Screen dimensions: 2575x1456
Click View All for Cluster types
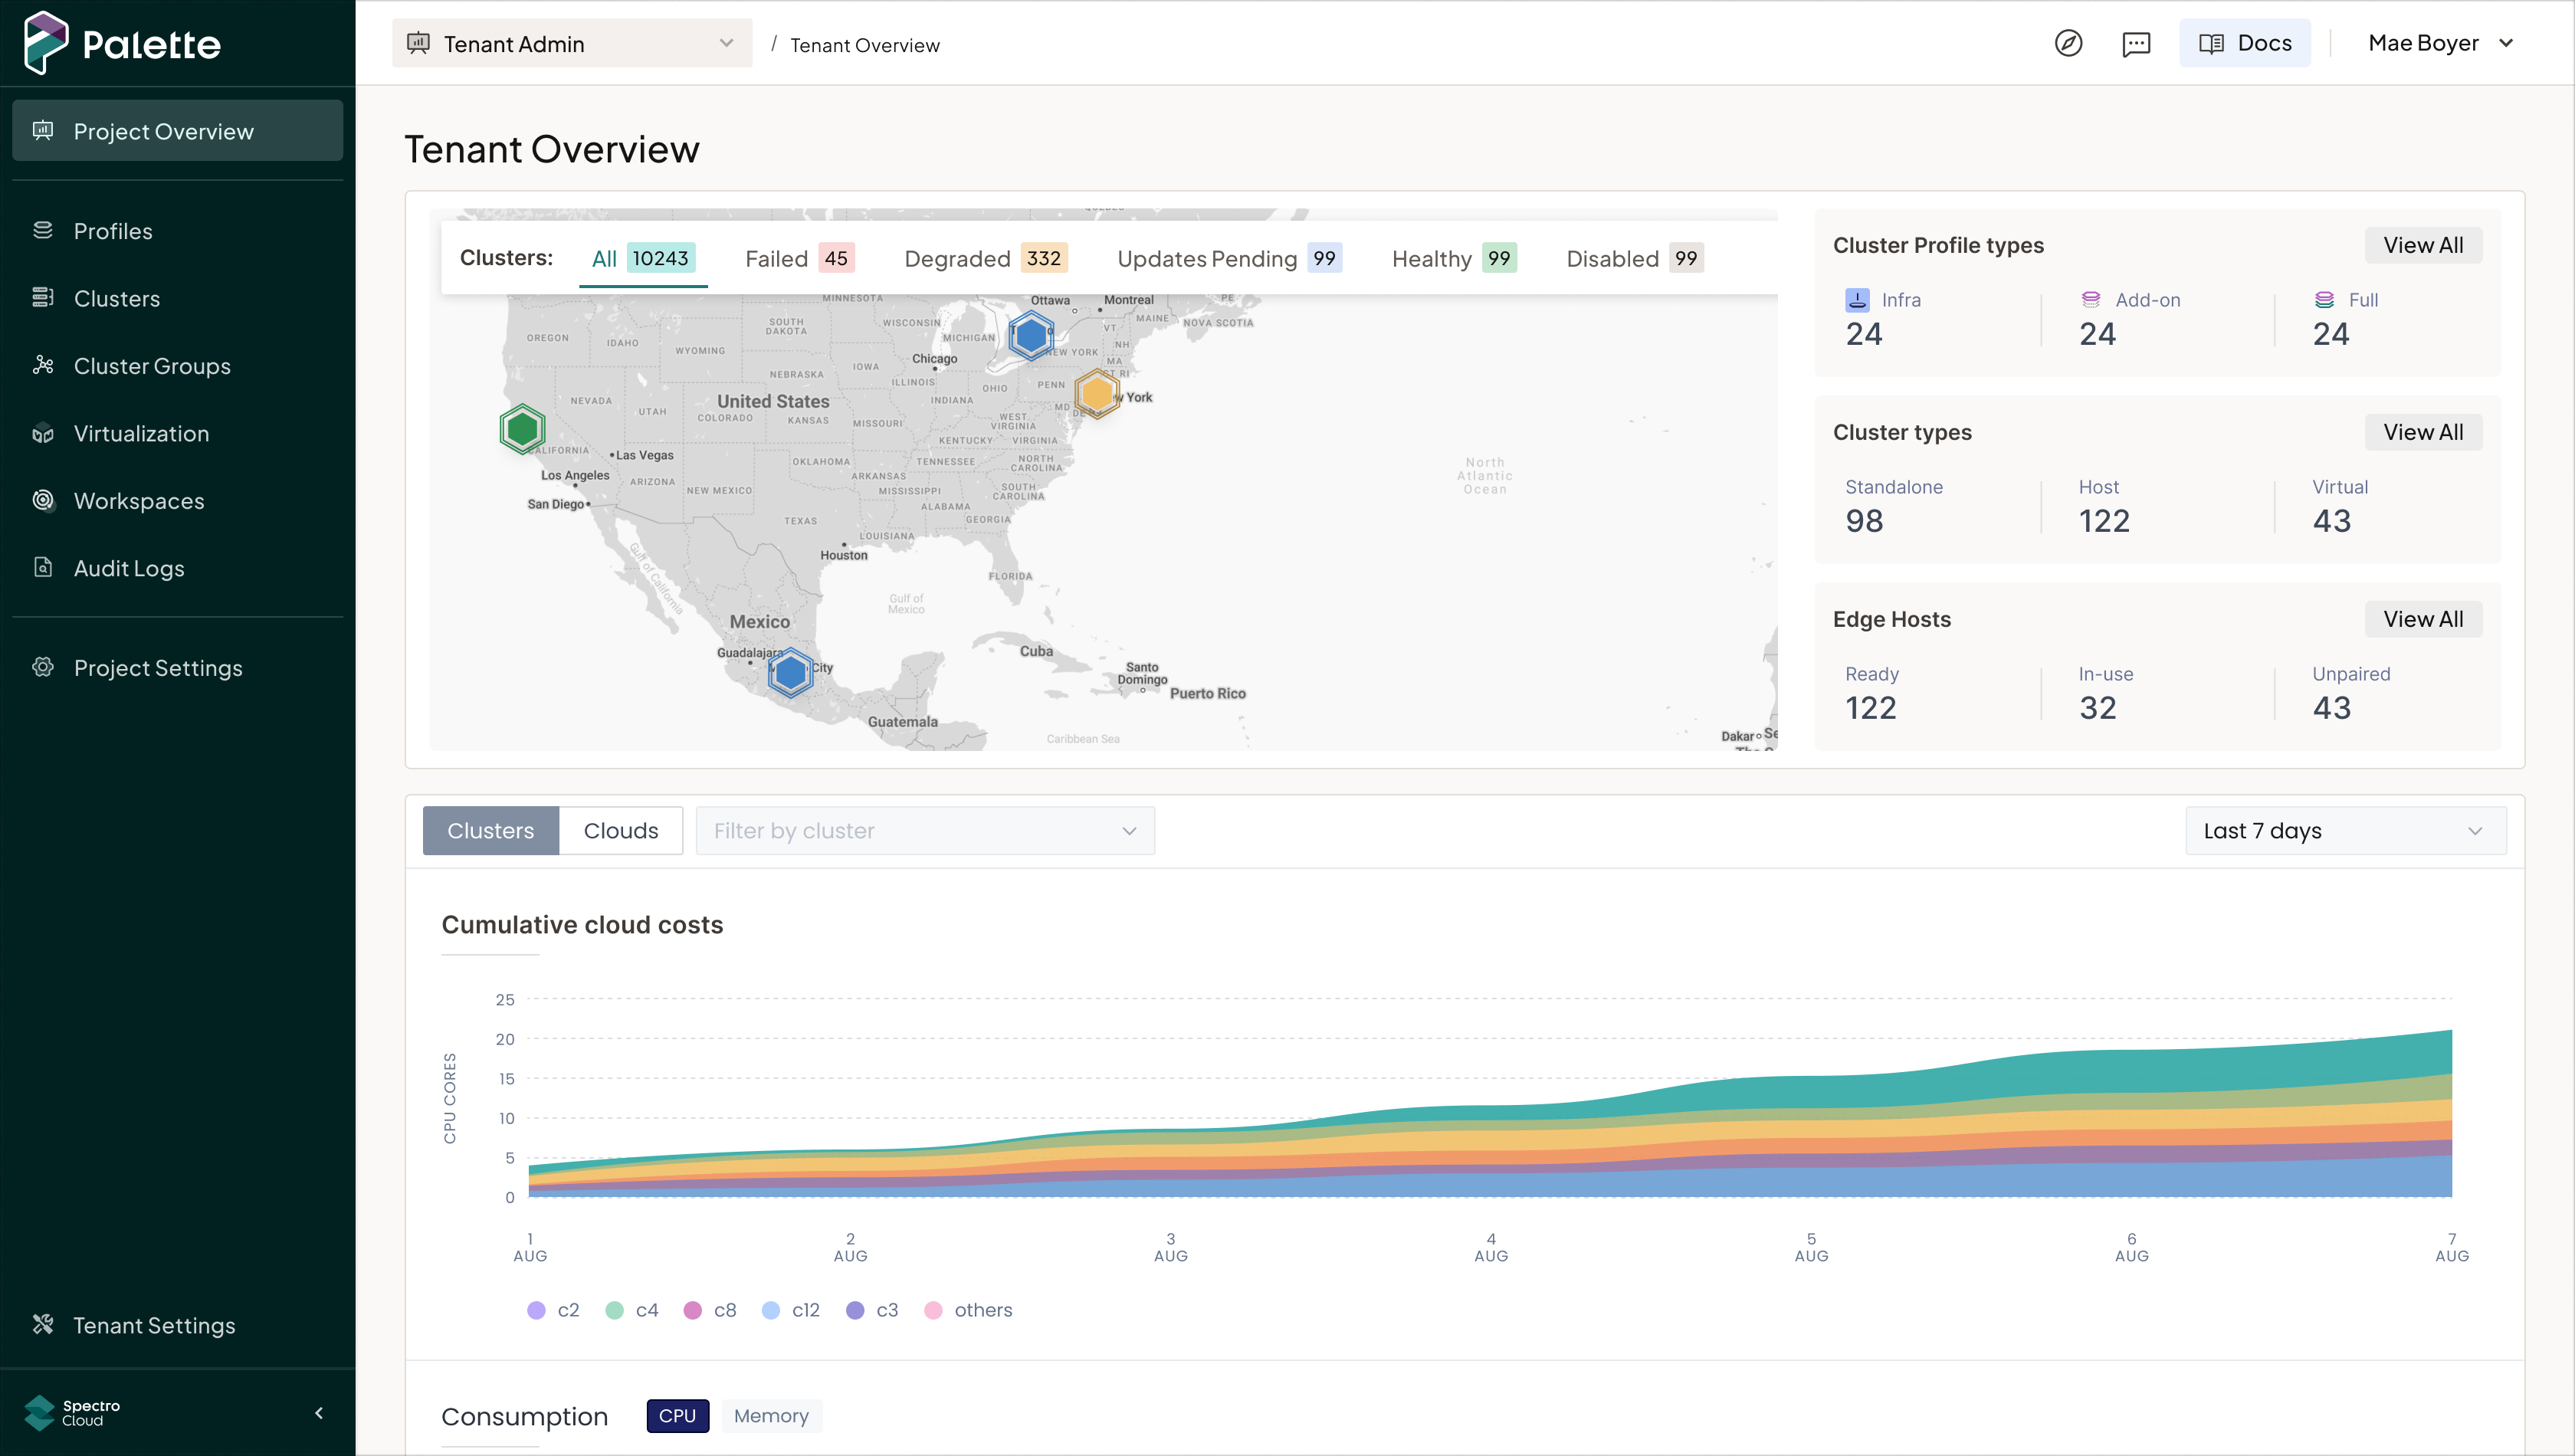click(x=2422, y=432)
